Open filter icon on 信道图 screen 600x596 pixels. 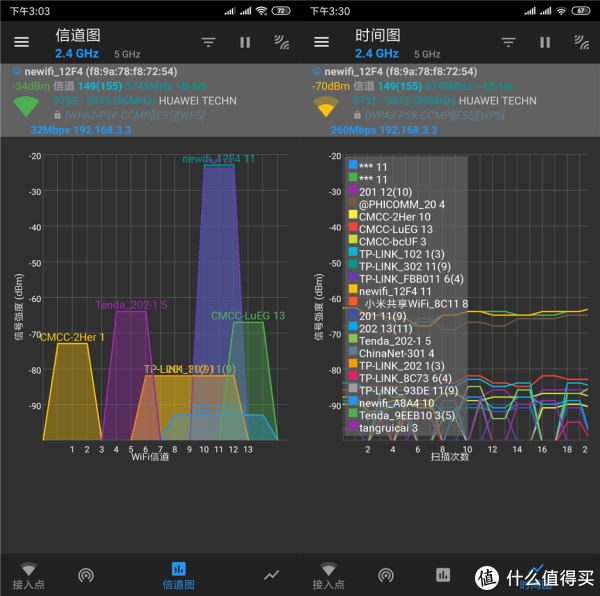coord(208,43)
